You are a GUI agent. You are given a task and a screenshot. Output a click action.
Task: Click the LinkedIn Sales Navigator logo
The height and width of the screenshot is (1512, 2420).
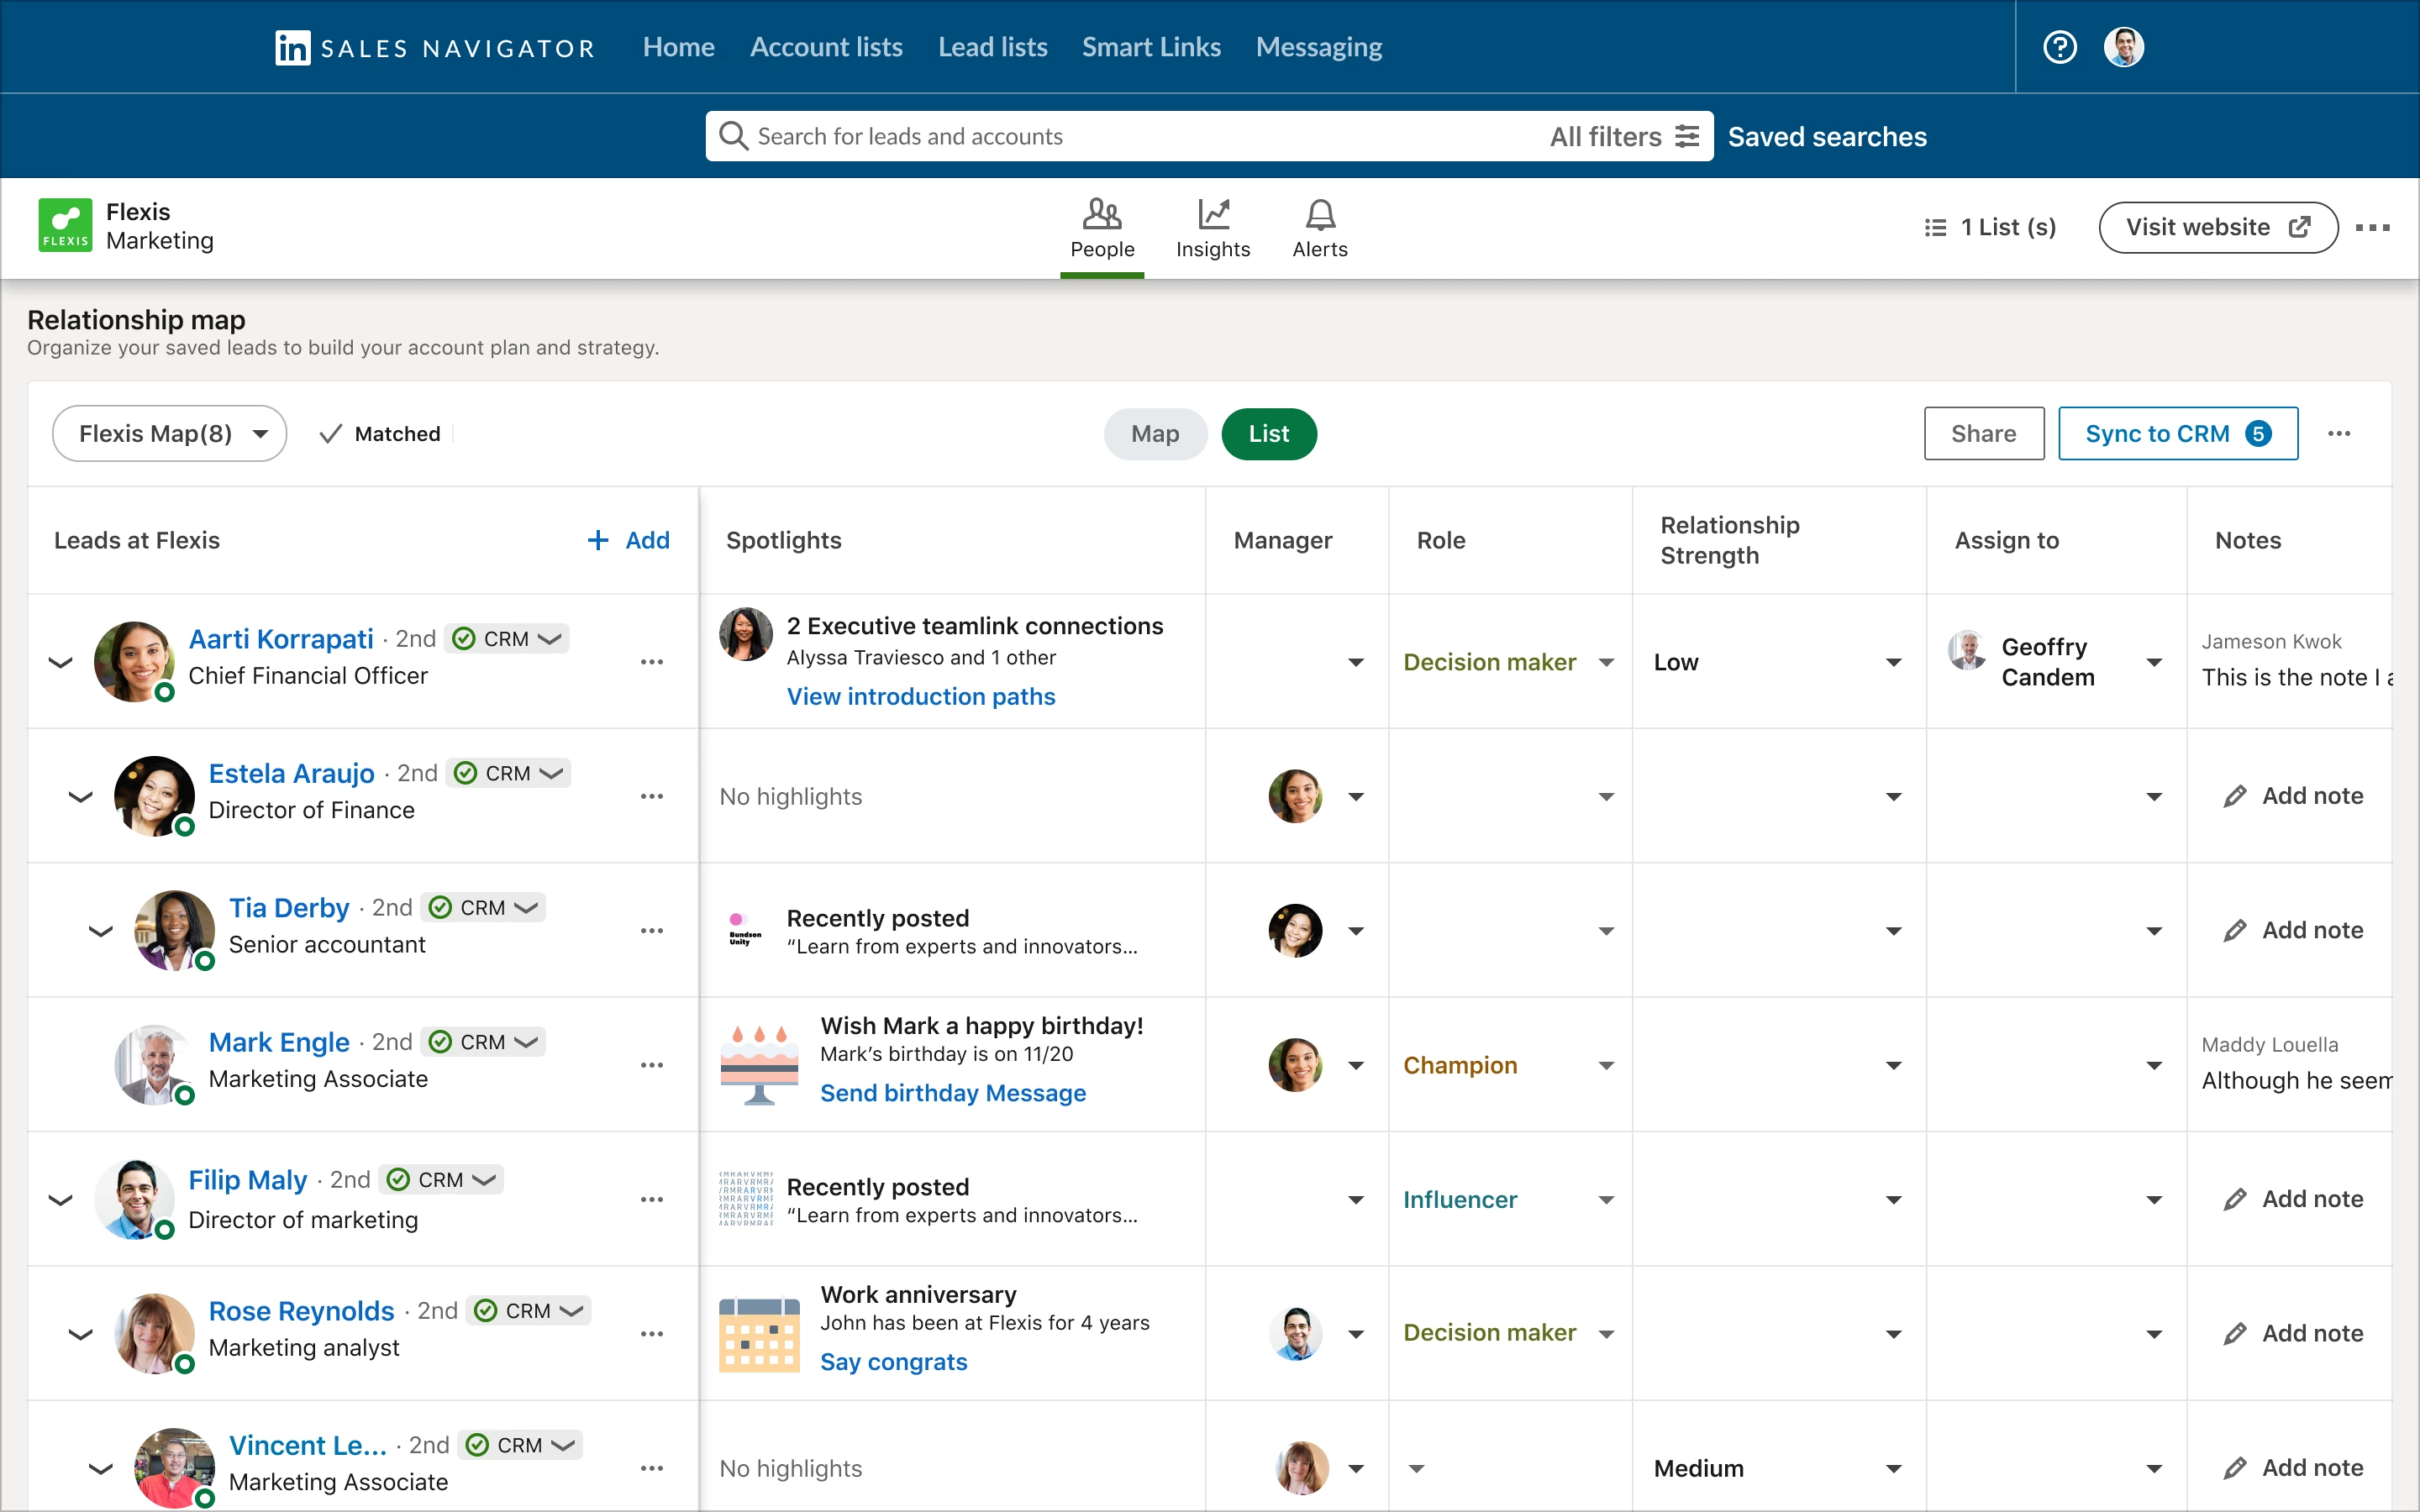tap(292, 47)
